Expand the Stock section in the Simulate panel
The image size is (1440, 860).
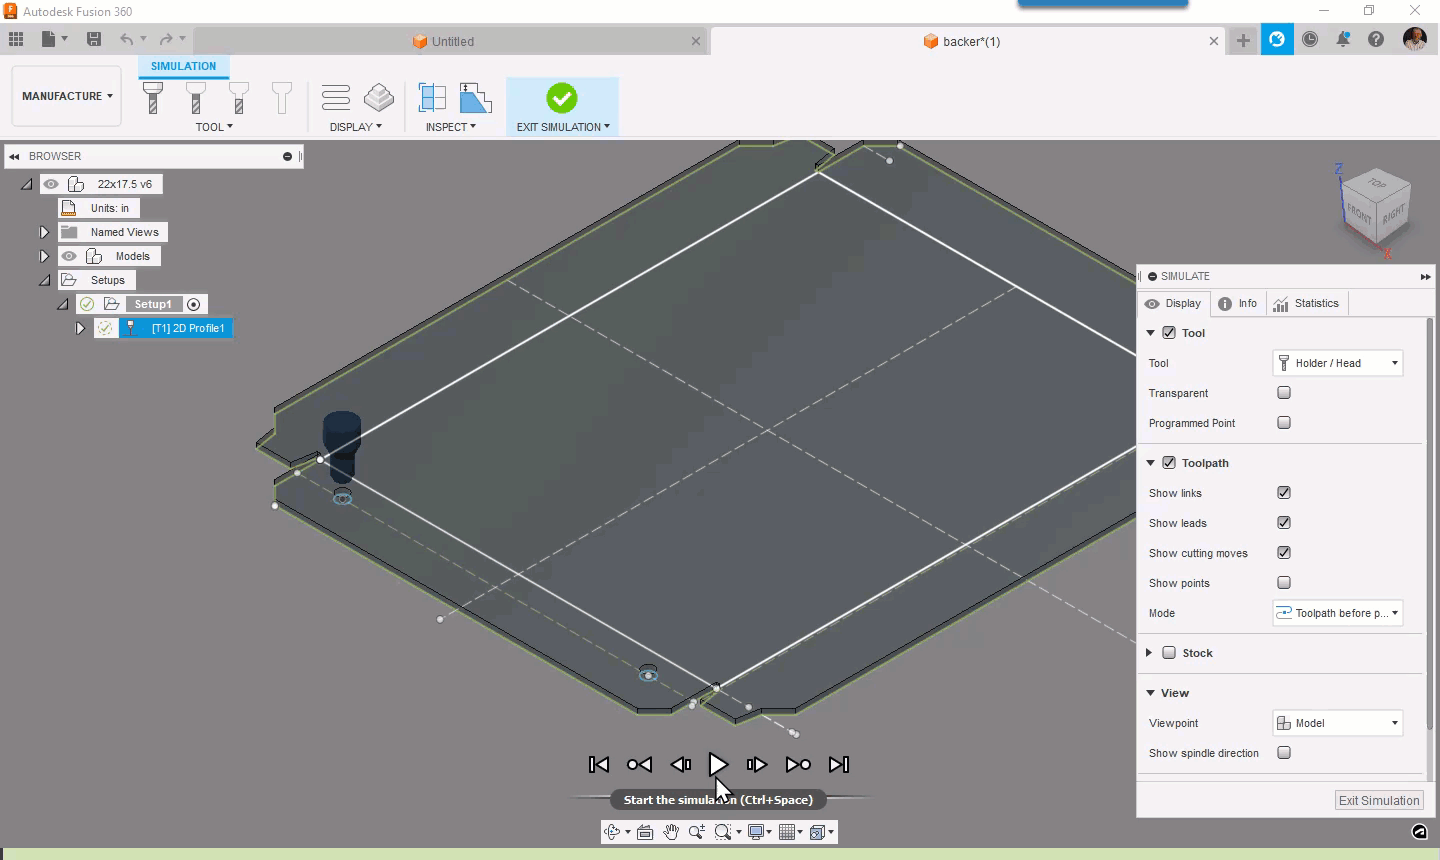pyautogui.click(x=1148, y=653)
